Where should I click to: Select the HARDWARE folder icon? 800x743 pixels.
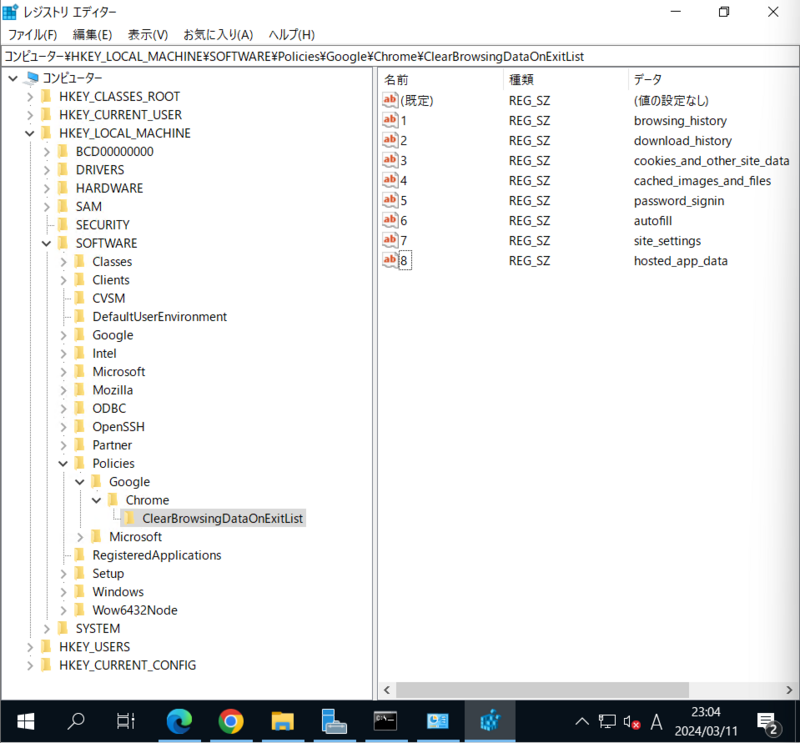tap(63, 188)
